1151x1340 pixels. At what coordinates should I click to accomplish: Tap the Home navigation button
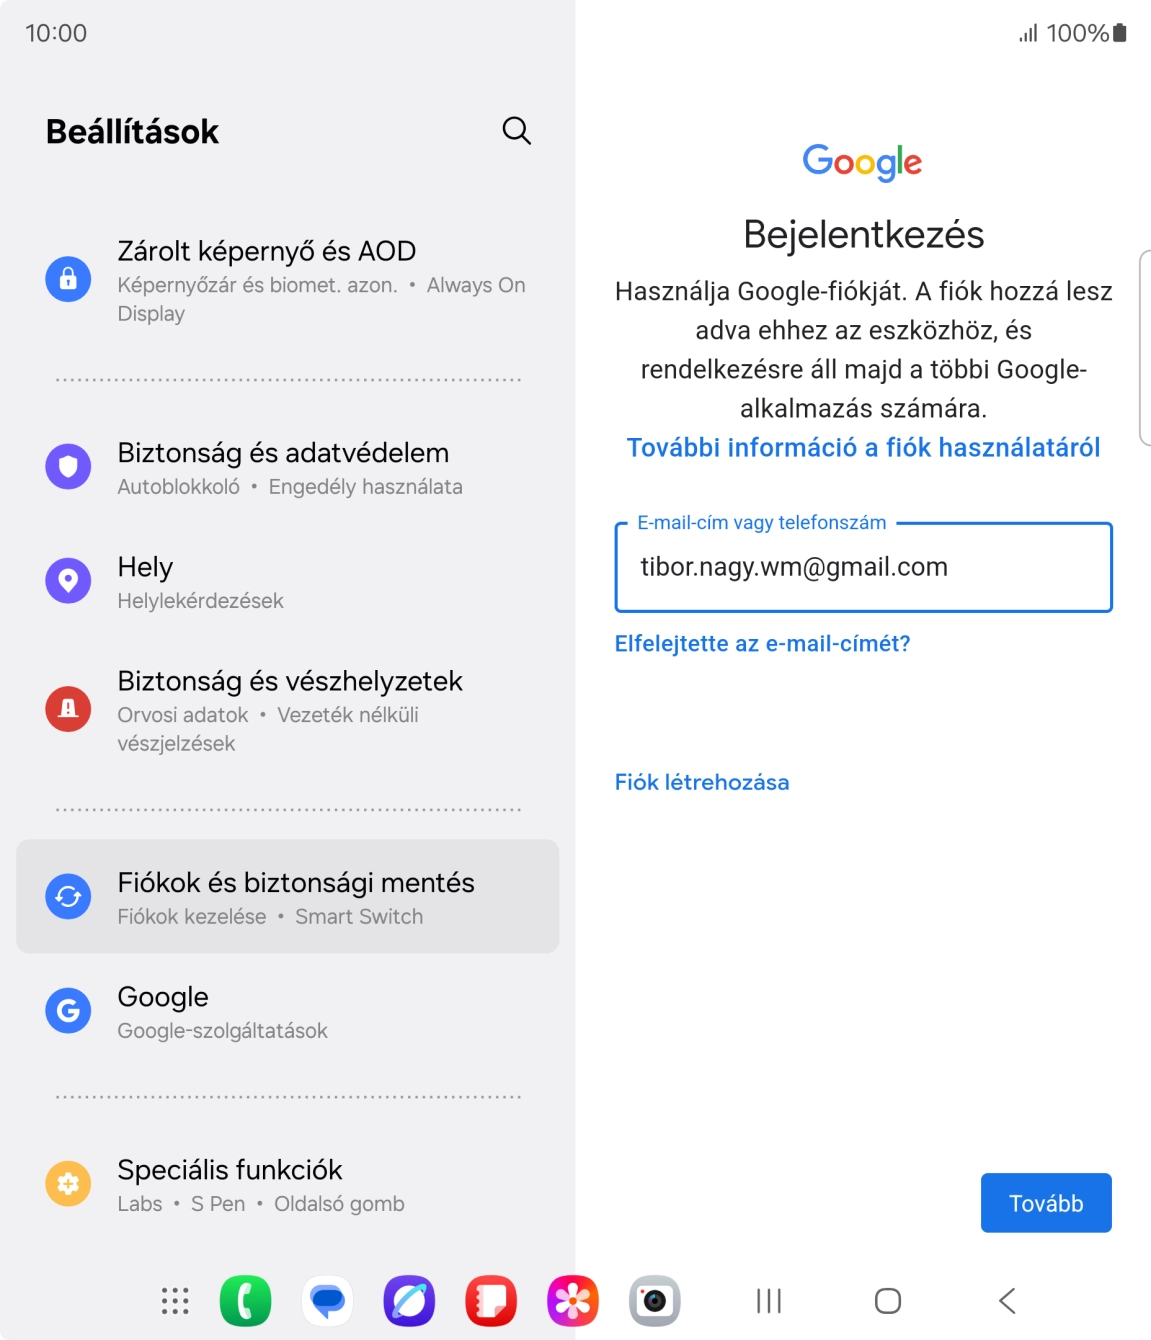(888, 1301)
